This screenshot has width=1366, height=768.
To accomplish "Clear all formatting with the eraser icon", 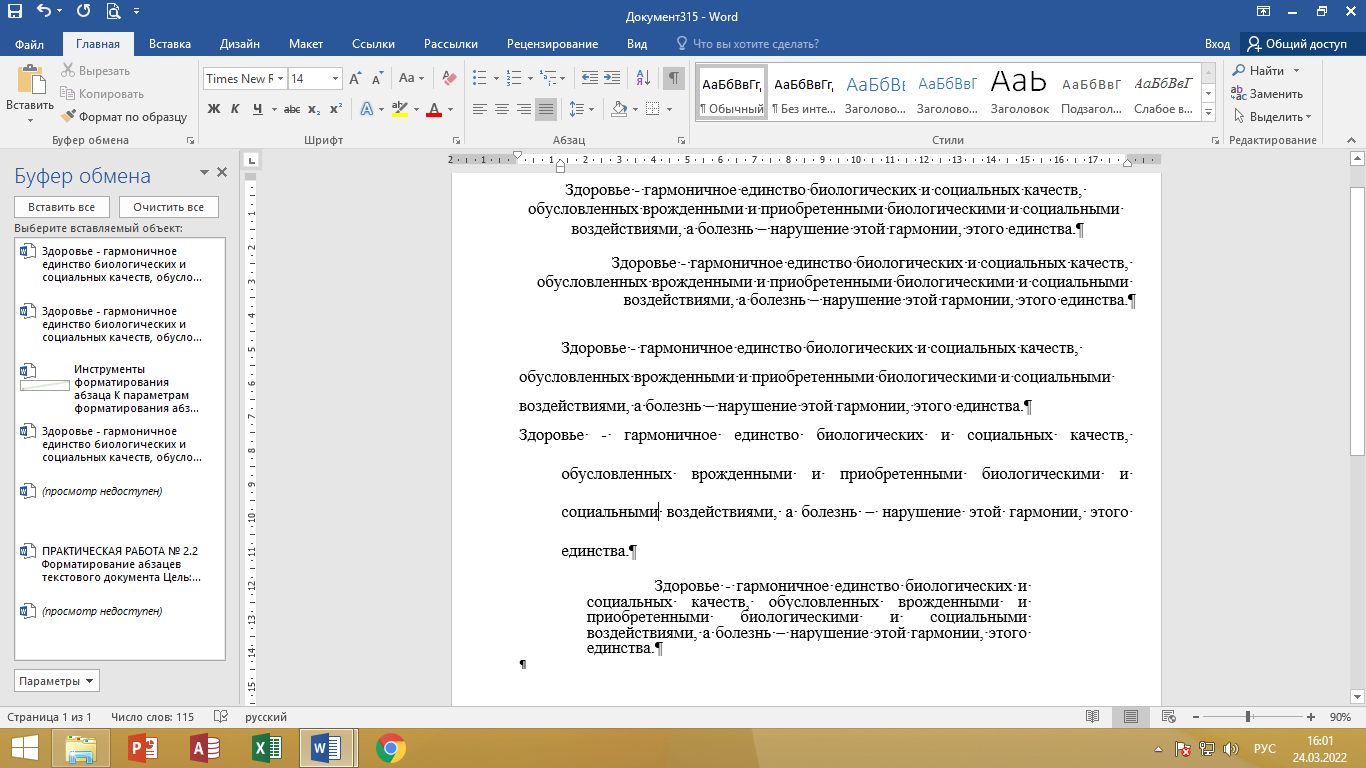I will tap(448, 78).
